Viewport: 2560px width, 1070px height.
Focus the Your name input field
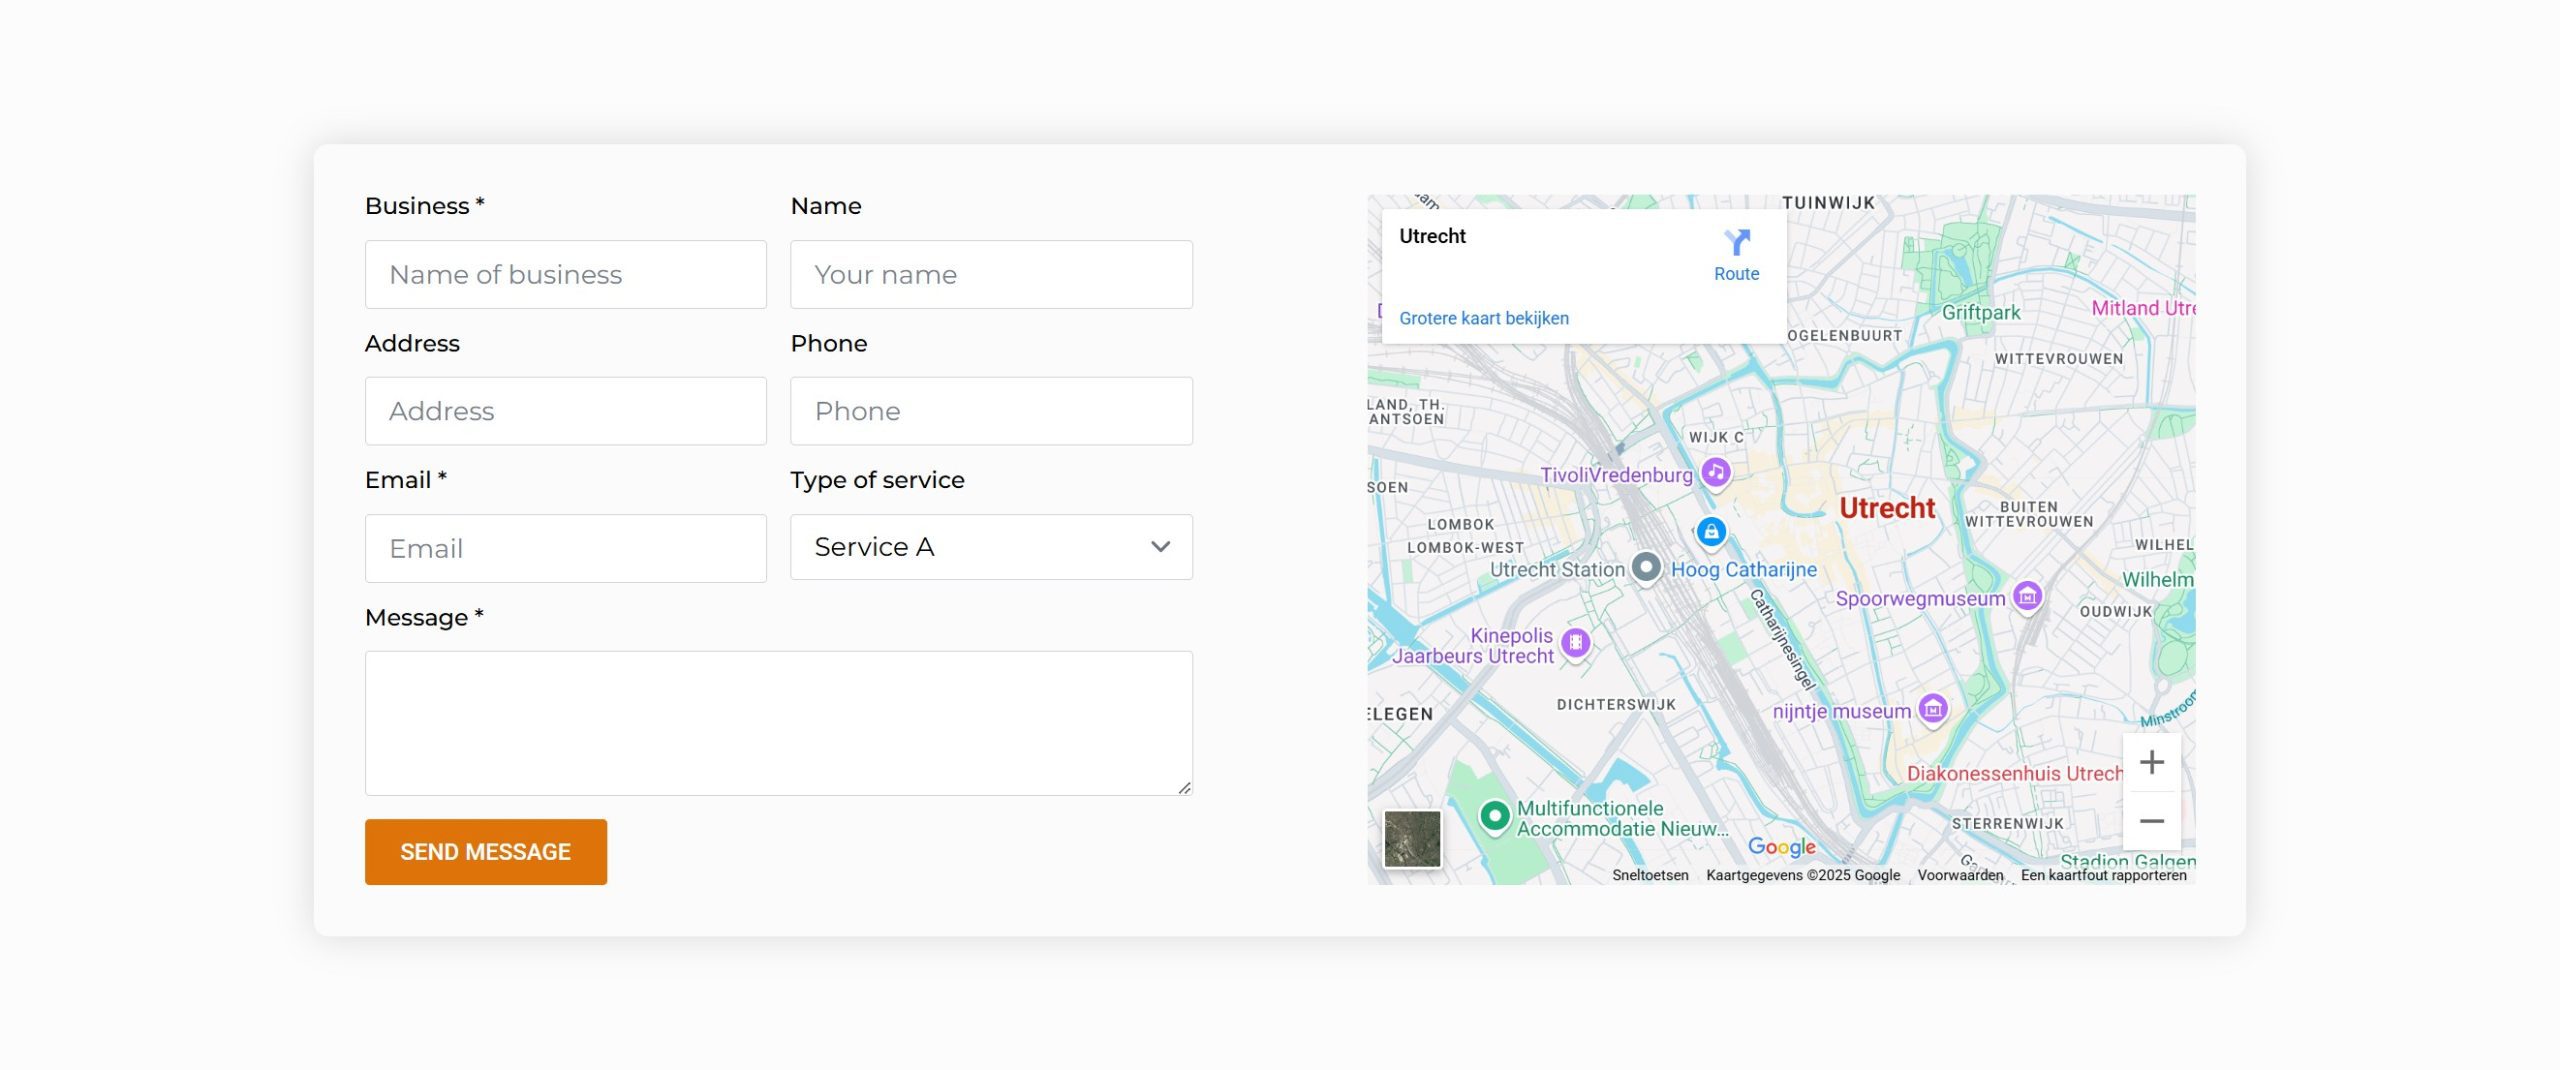[991, 275]
